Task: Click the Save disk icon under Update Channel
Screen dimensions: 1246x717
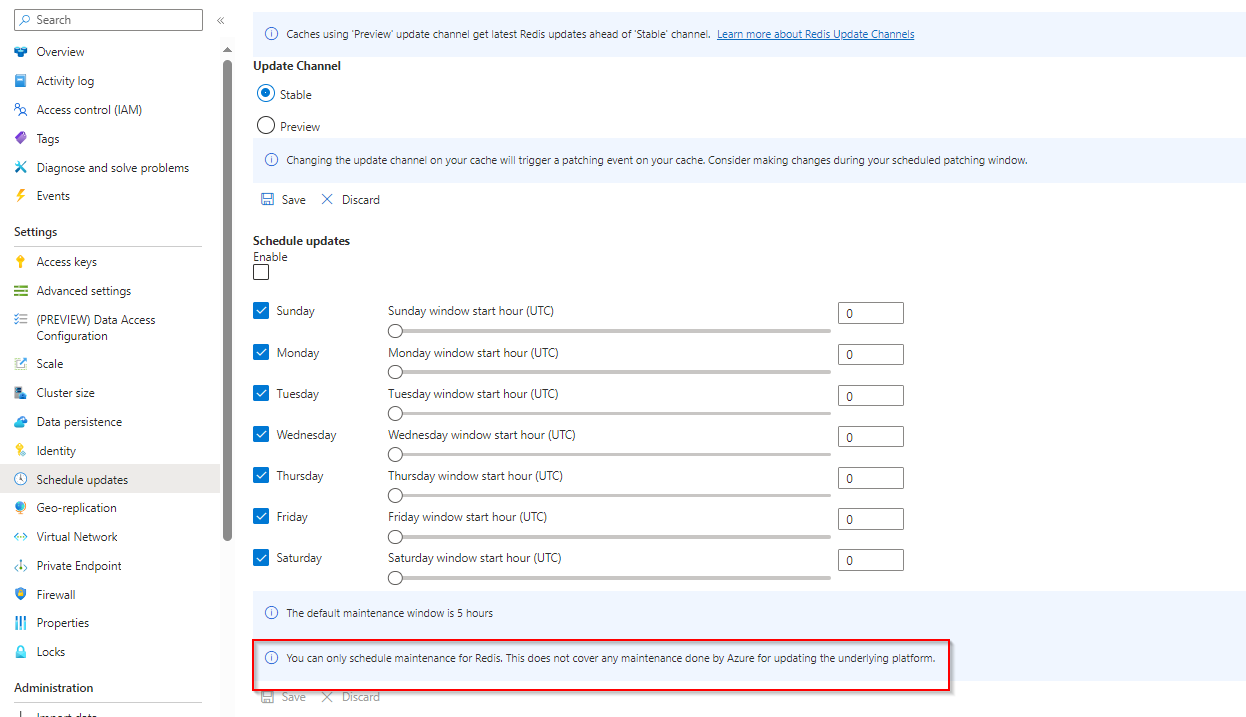Action: (x=267, y=200)
